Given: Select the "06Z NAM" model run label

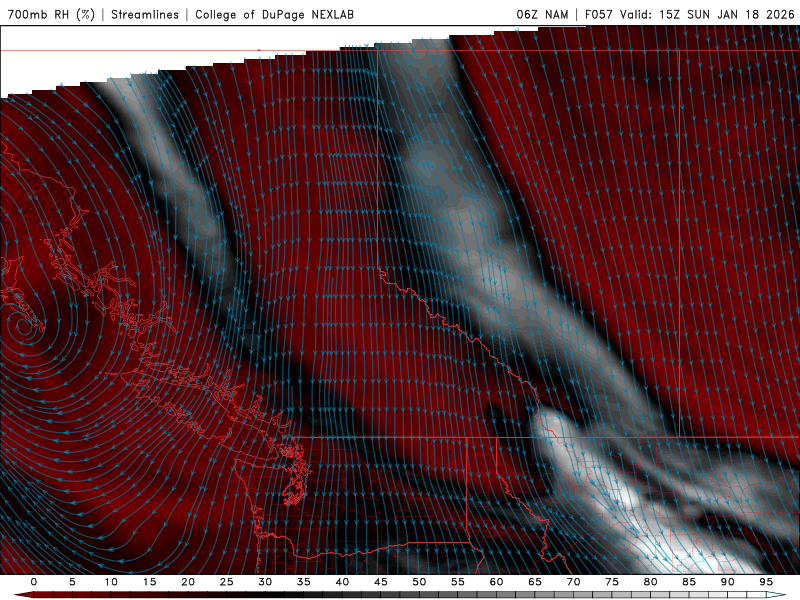Looking at the screenshot, I should 542,14.
